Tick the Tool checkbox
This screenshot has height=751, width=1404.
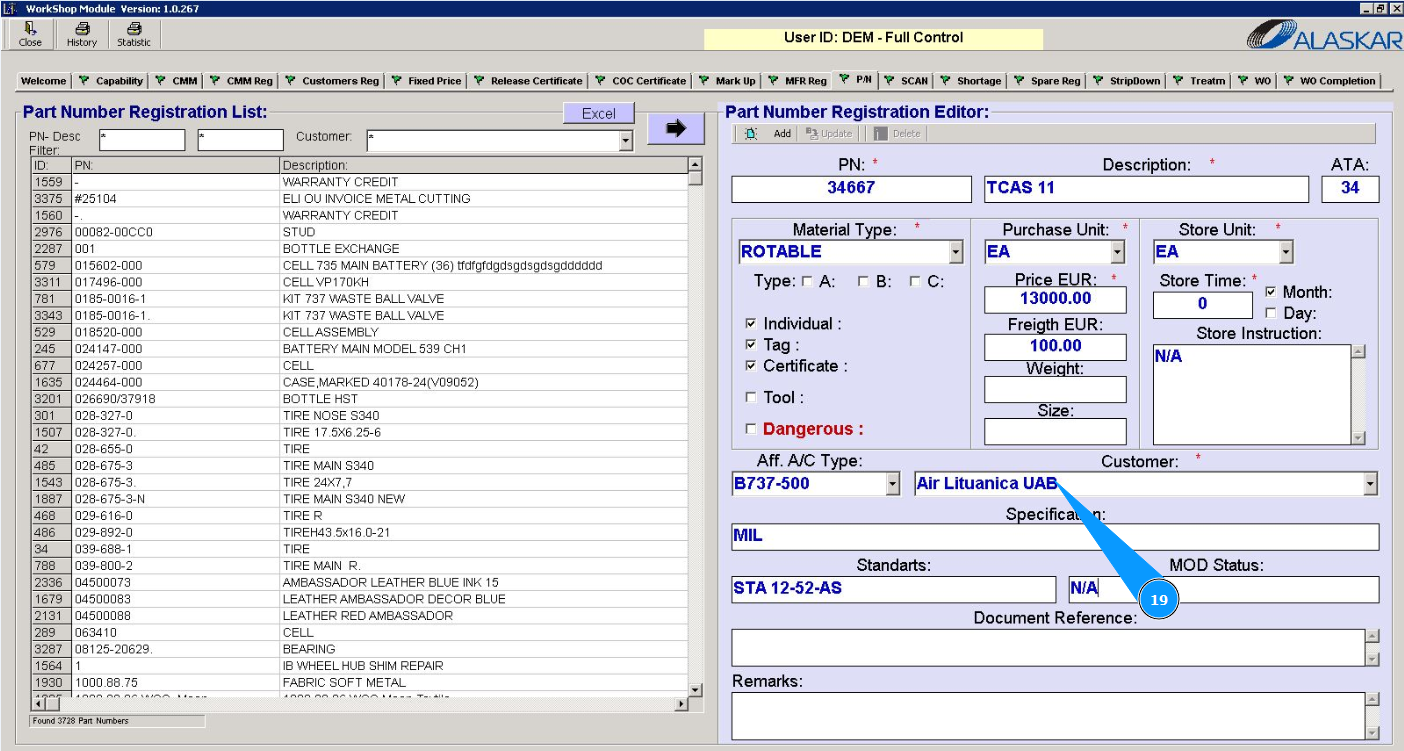coord(751,398)
